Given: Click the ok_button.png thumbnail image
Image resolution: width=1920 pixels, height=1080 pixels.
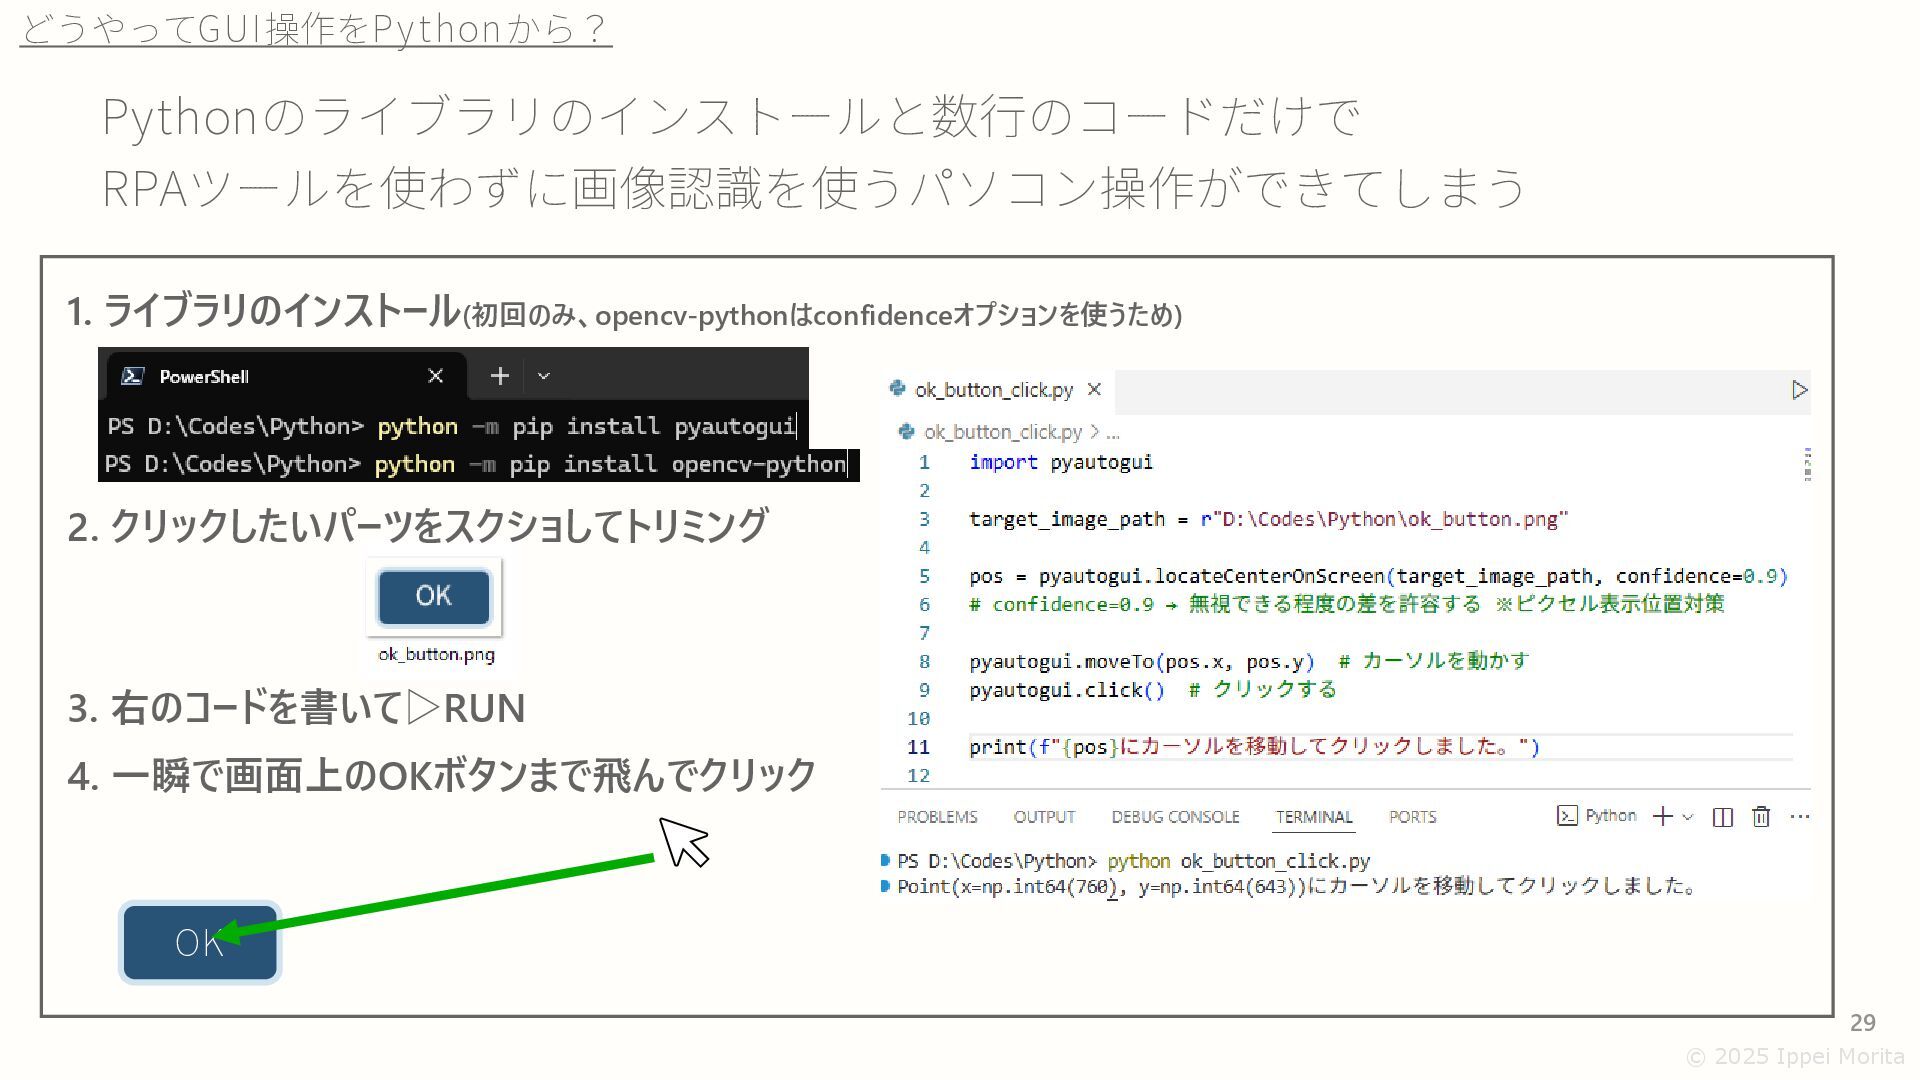Looking at the screenshot, I should pyautogui.click(x=434, y=597).
